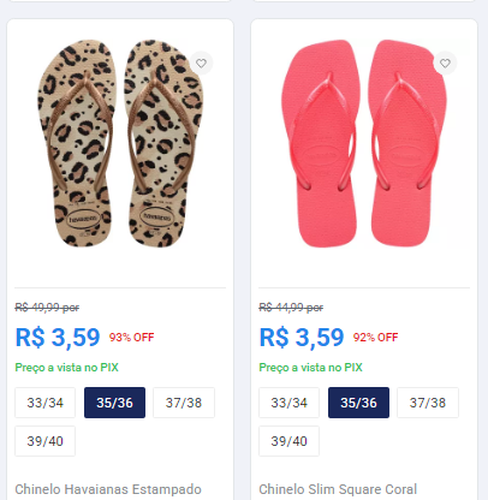Click the 93% OFF discount label
488x500 pixels.
click(x=132, y=337)
